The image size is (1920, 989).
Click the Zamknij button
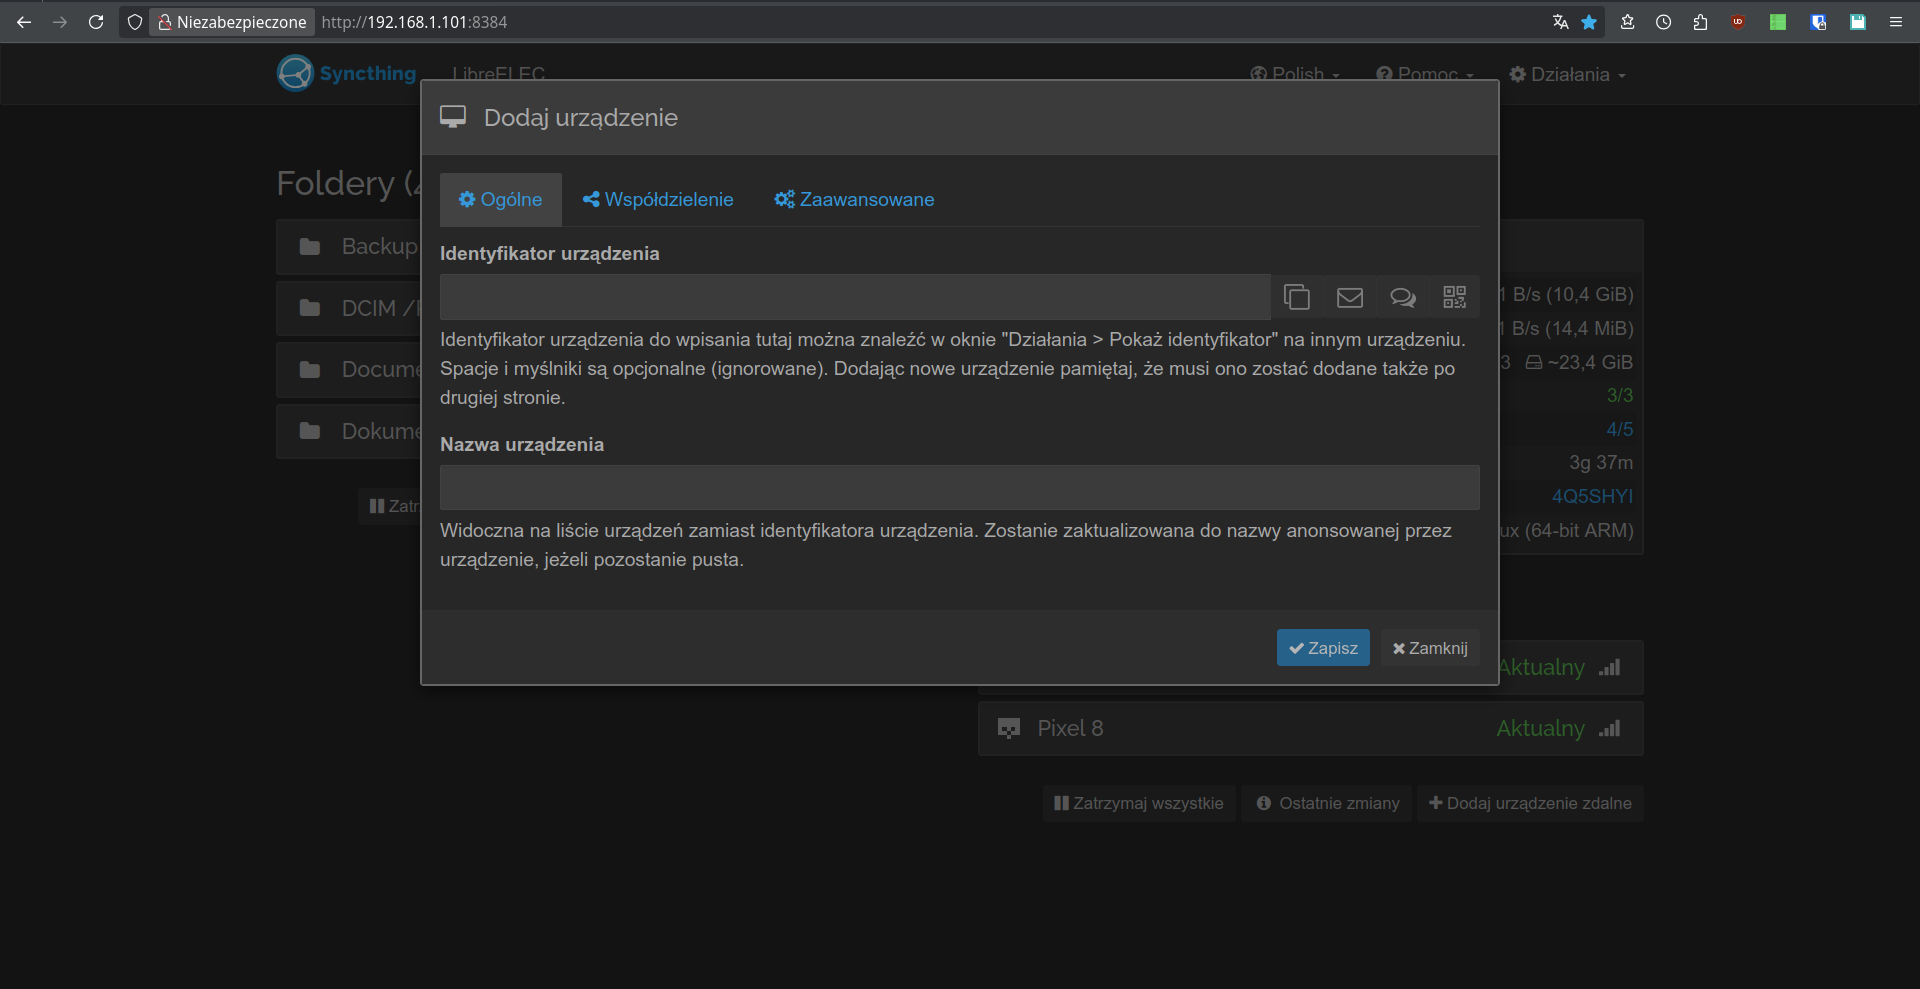1430,648
